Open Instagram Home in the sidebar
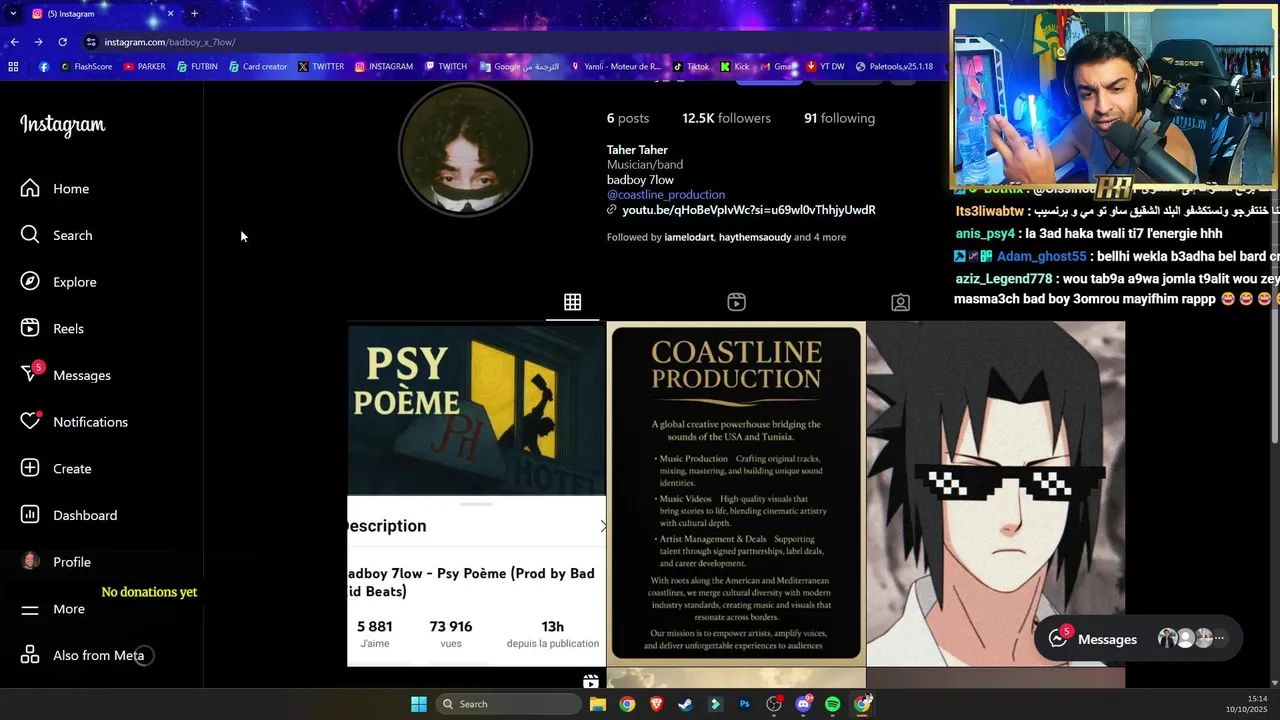Image resolution: width=1280 pixels, height=720 pixels. point(55,188)
